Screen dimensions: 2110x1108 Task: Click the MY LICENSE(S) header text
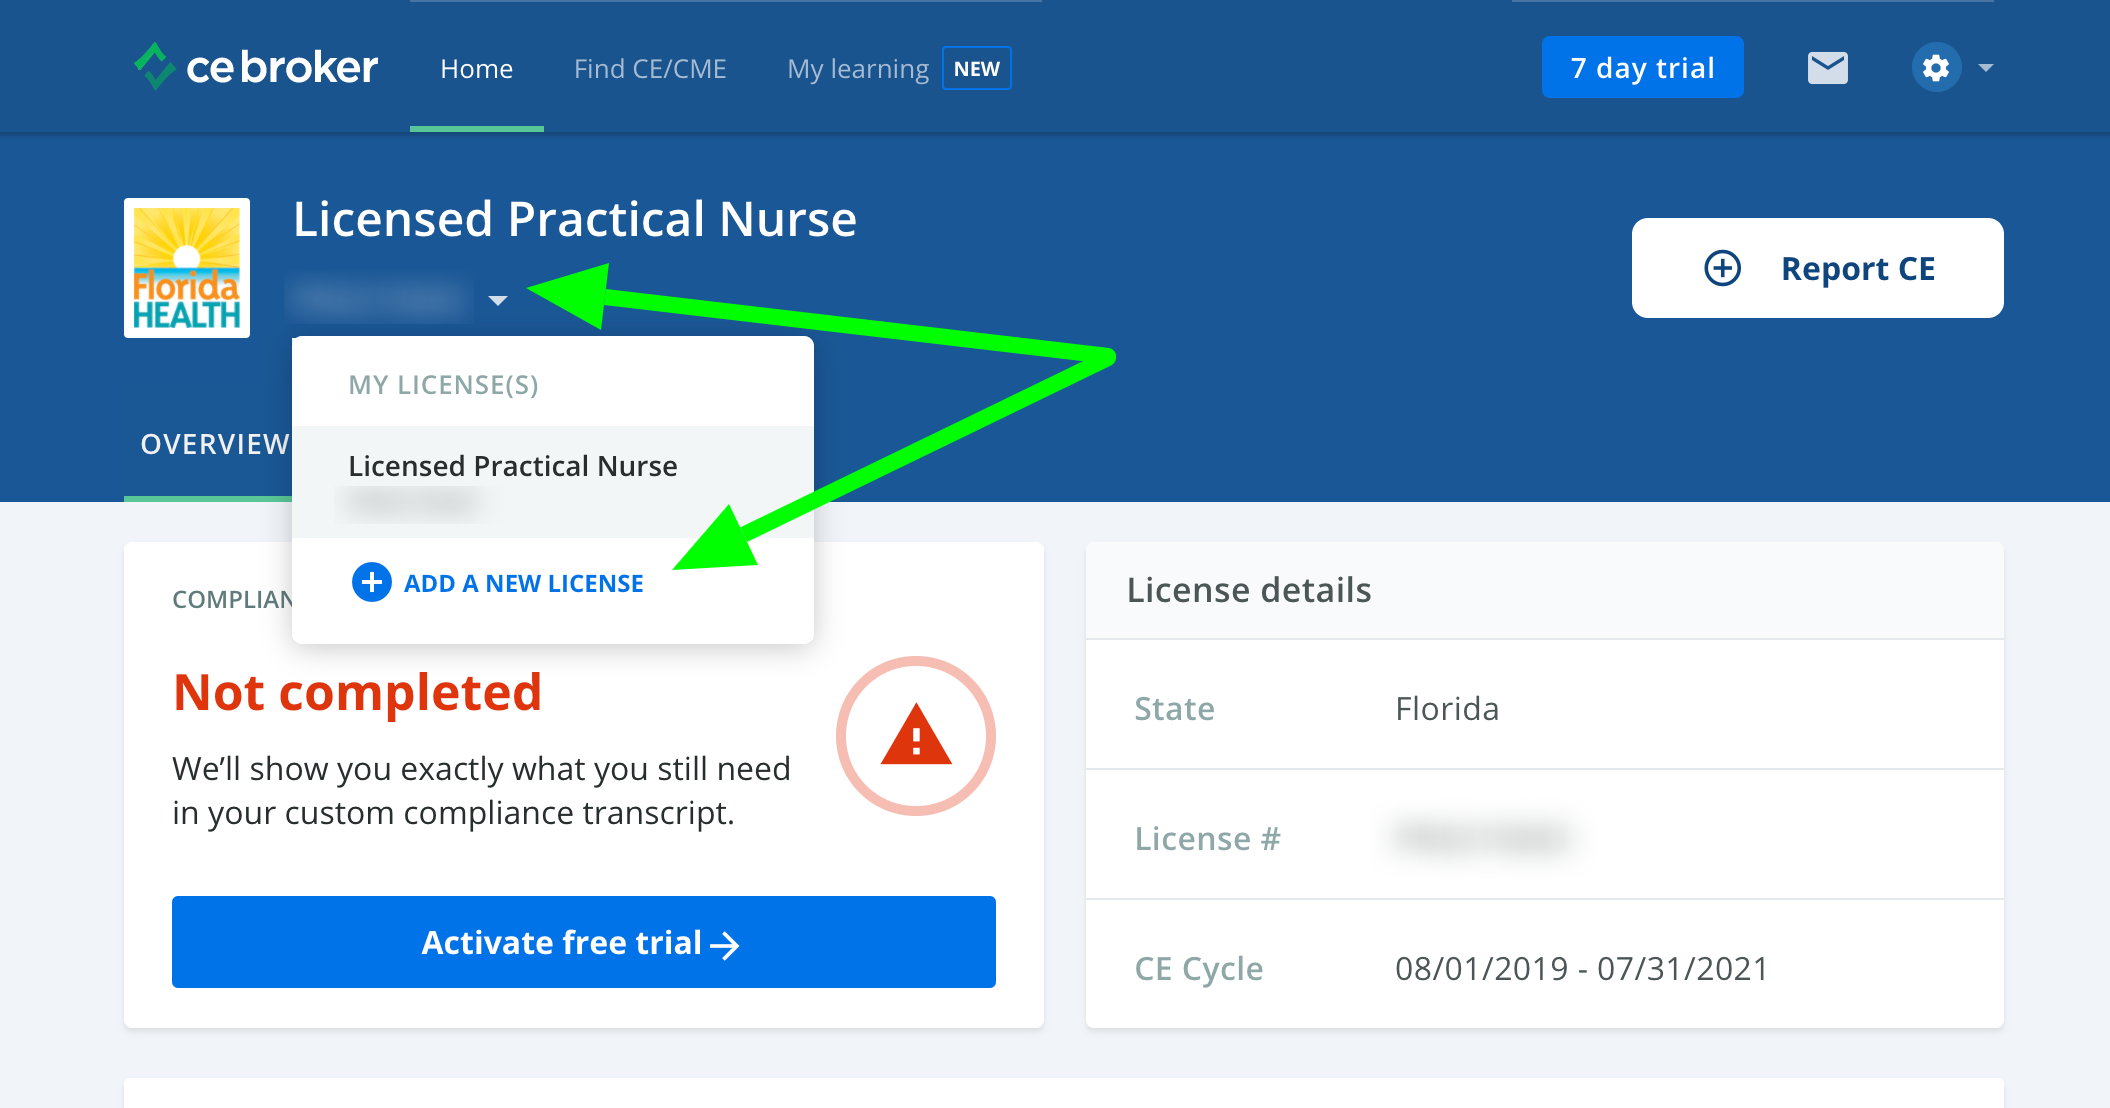coord(444,385)
